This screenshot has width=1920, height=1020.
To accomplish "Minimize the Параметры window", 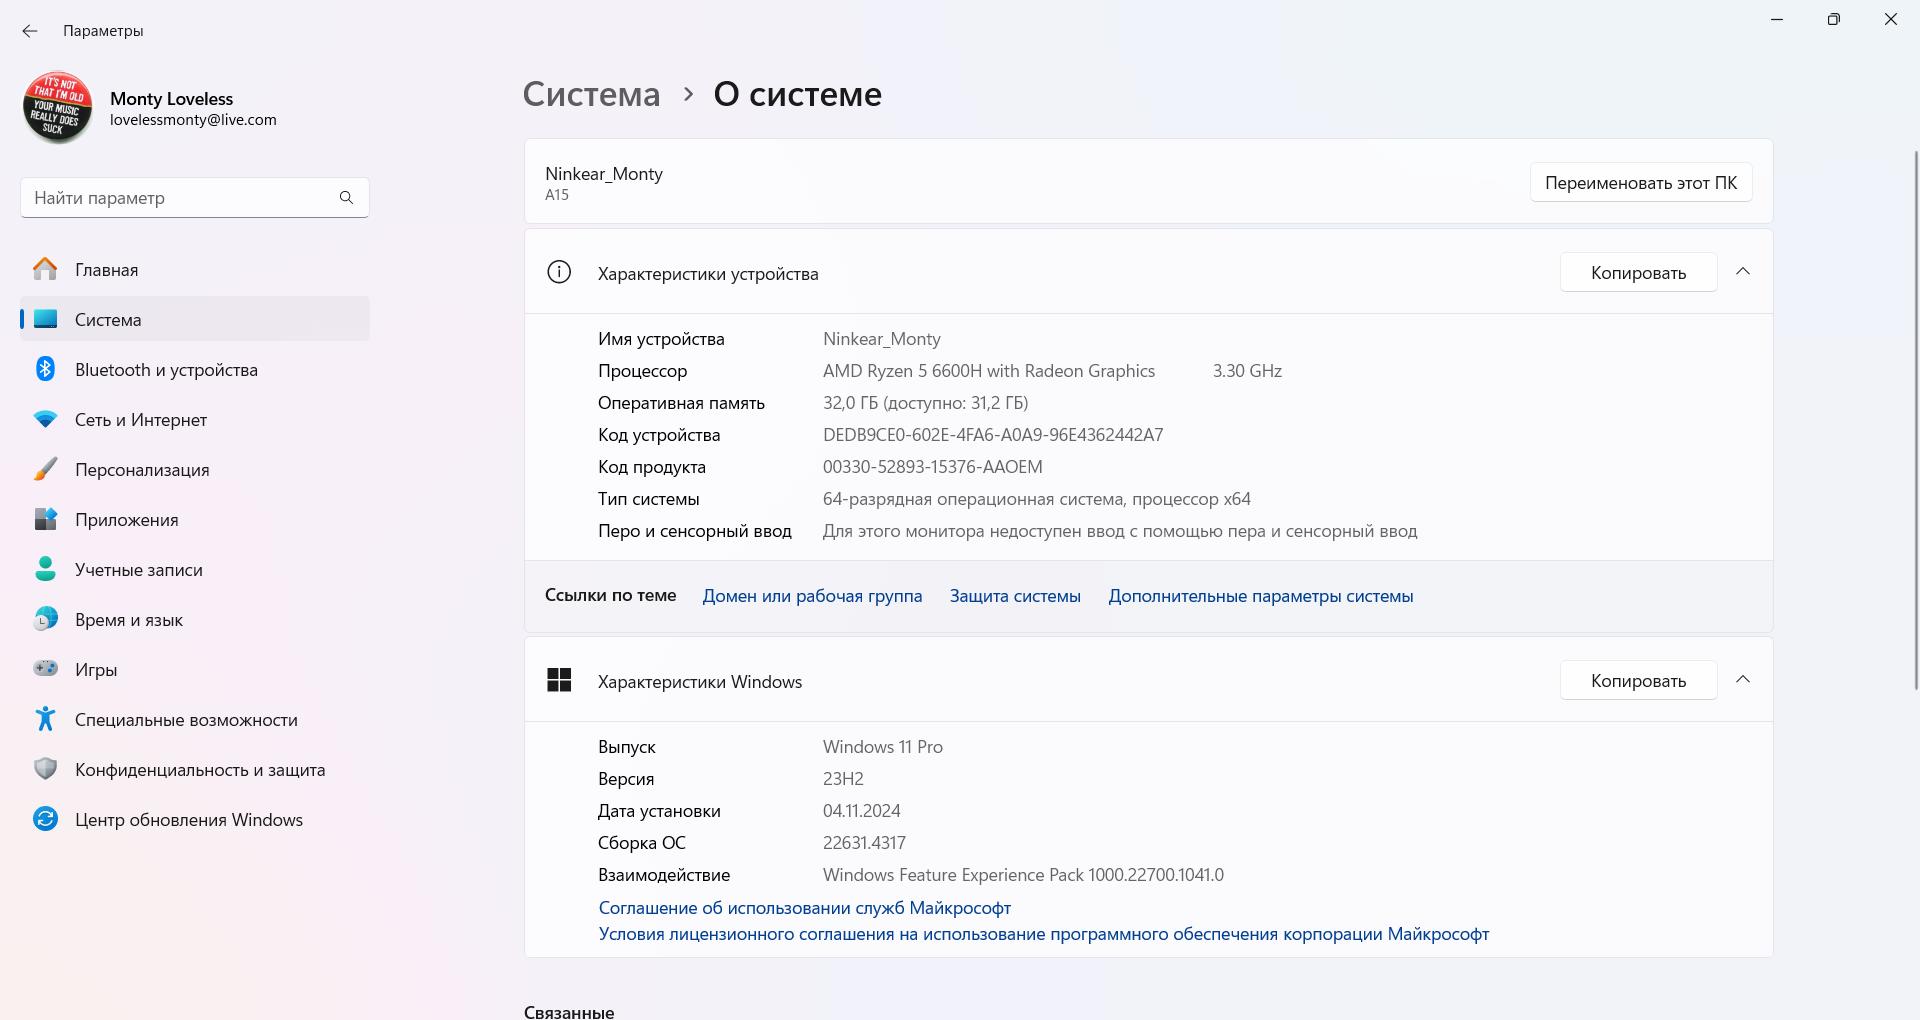I will [1777, 20].
